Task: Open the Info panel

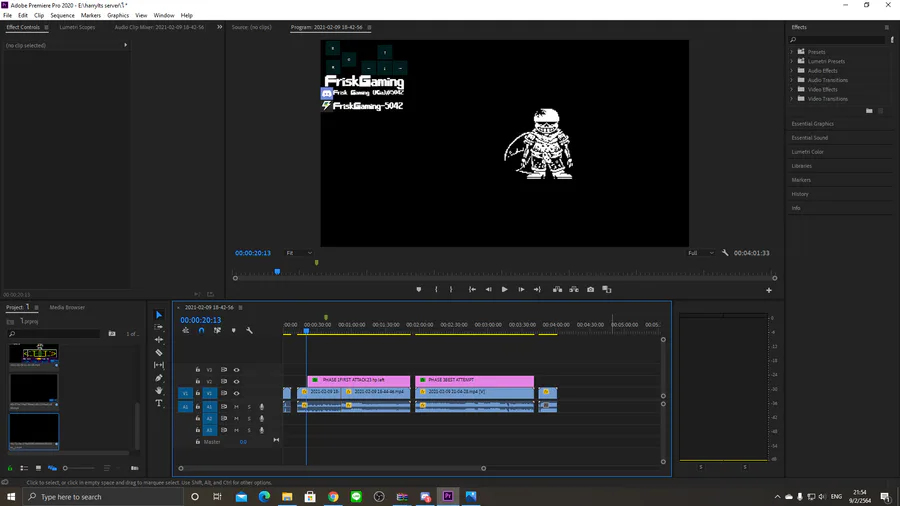Action: (x=796, y=208)
